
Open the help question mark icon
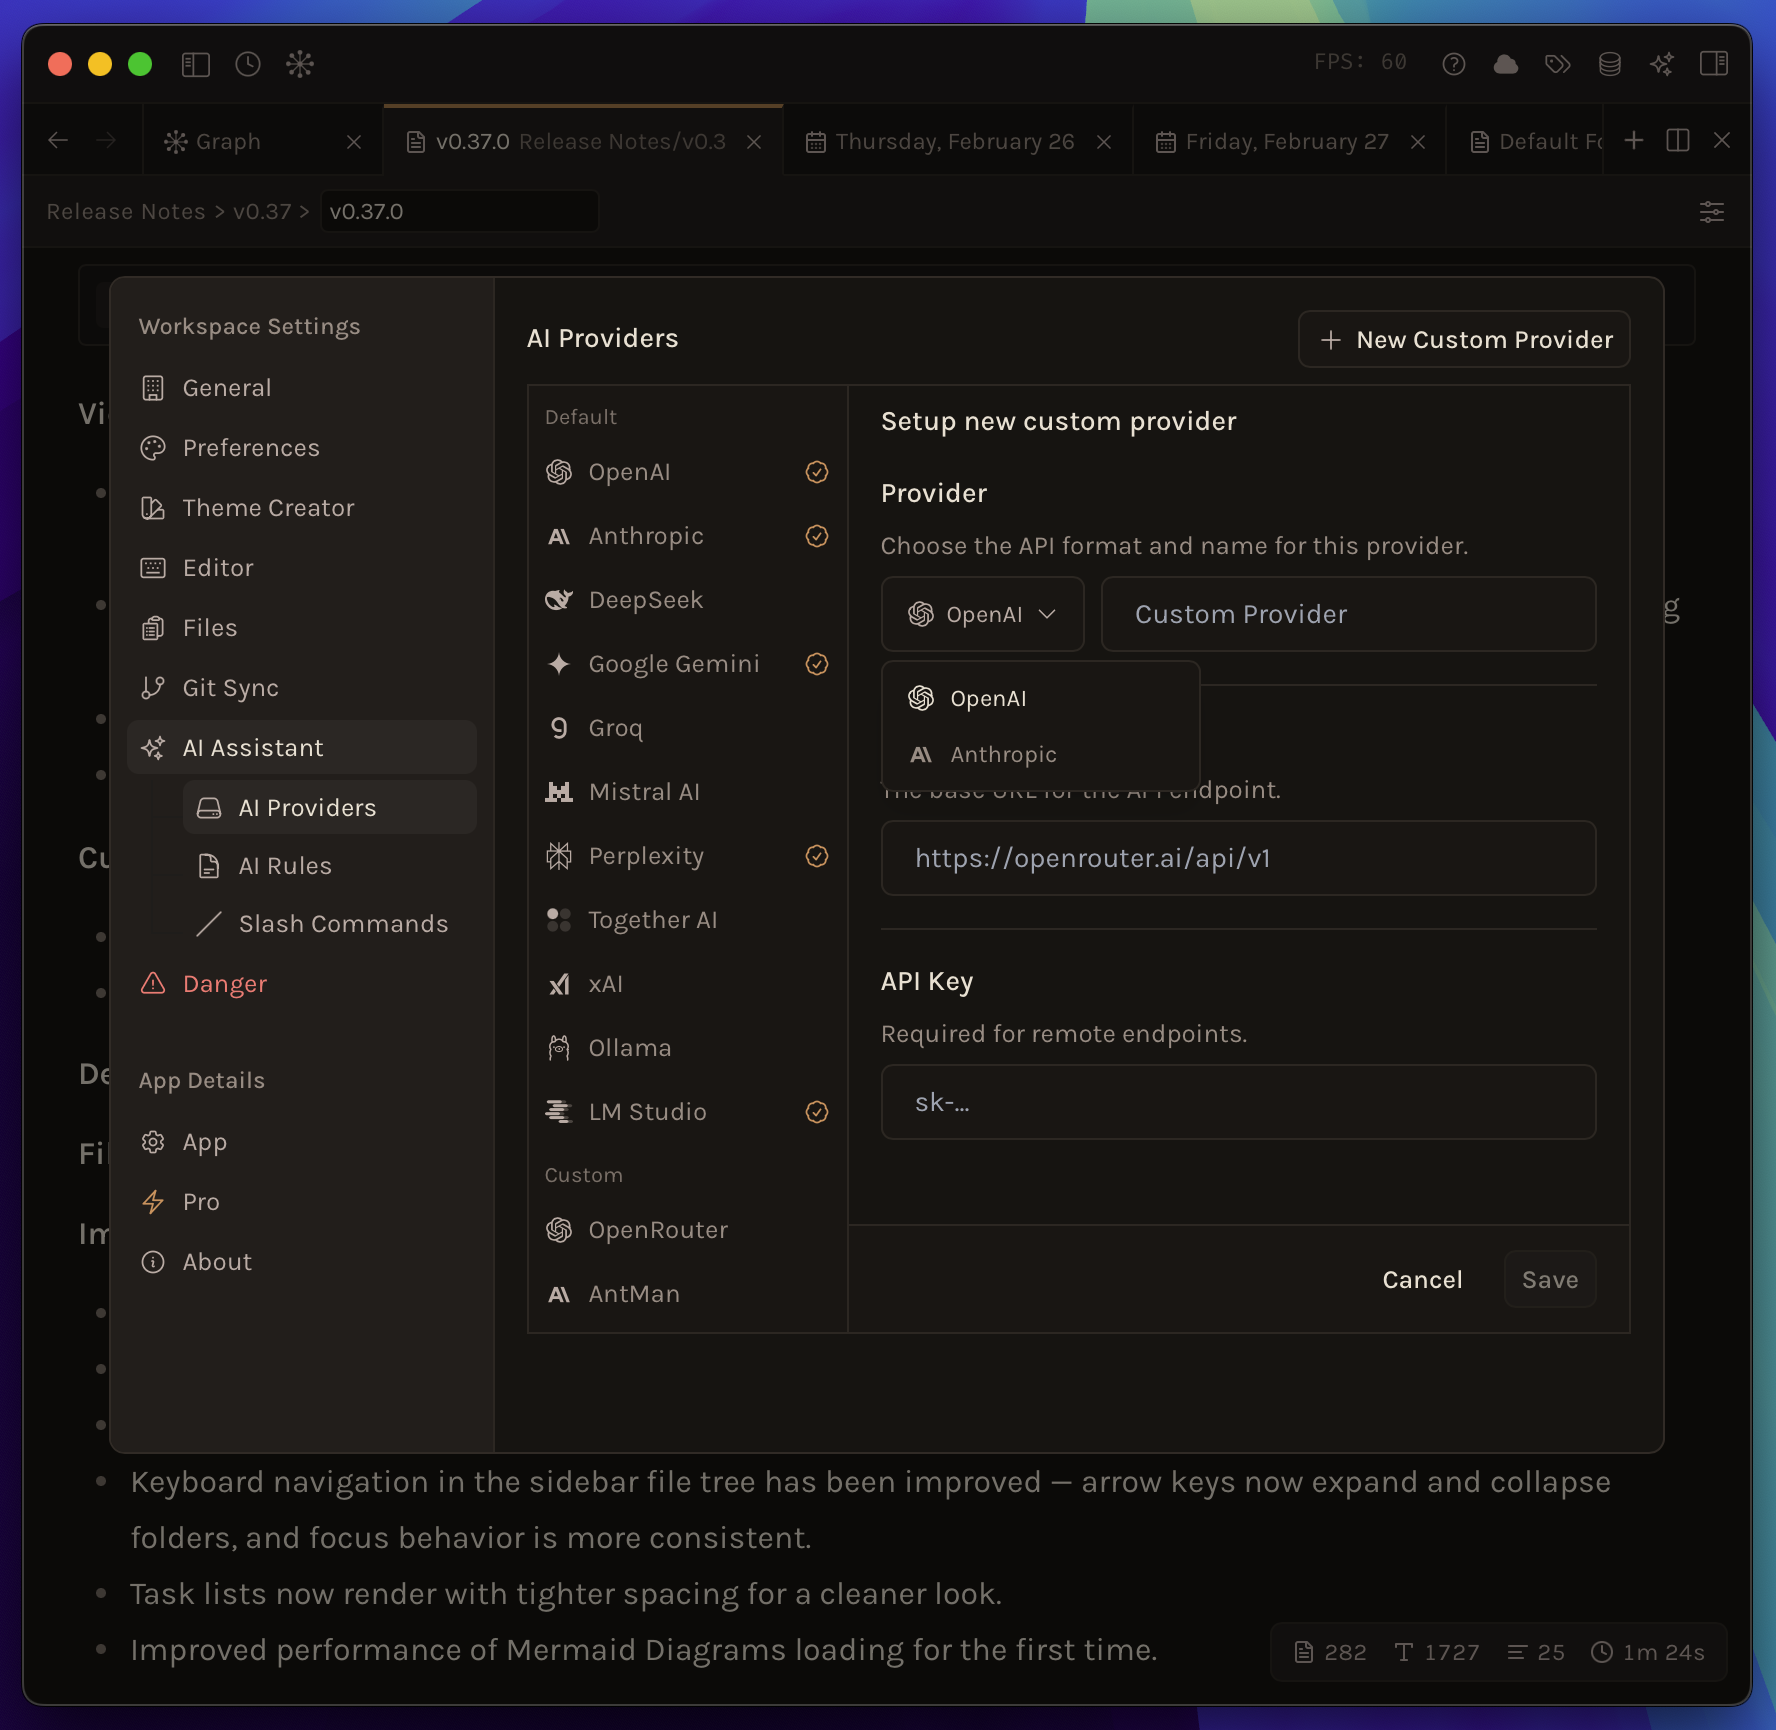pyautogui.click(x=1454, y=64)
